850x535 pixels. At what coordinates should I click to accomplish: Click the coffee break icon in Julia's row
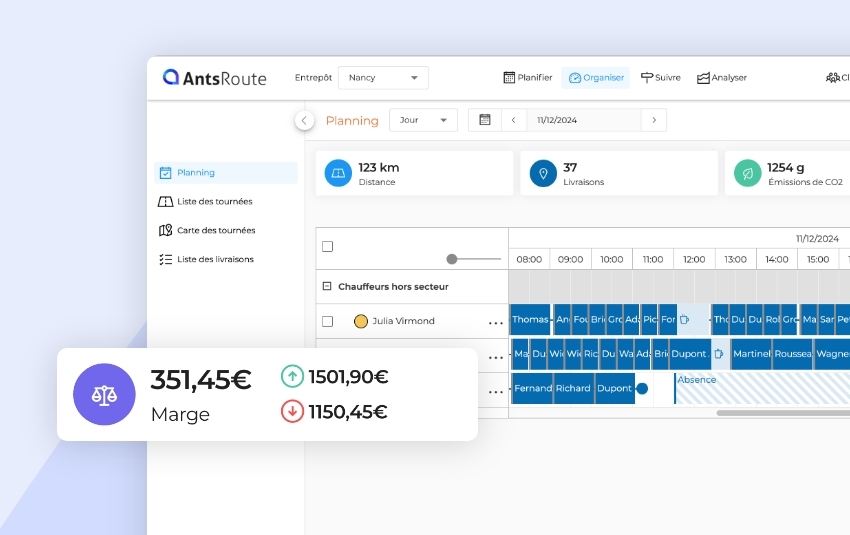pos(685,320)
